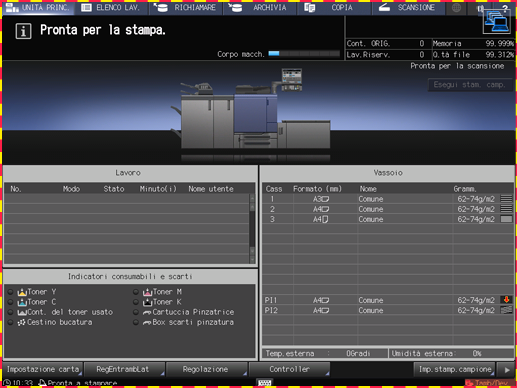Screen dimensions: 517x388
Task: Select the Cestino bucatura indicator circle
Action: pos(11,322)
